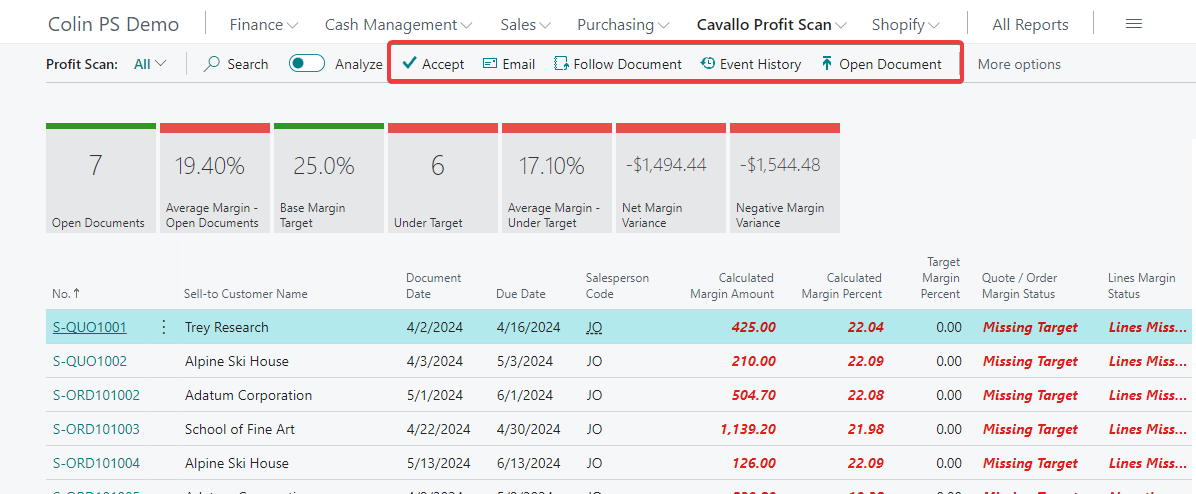
Task: Open the hamburger menu icon
Action: (x=1133, y=24)
